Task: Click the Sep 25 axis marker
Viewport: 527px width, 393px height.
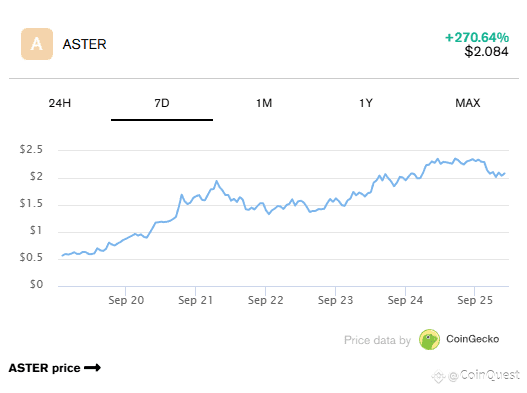Action: pos(475,300)
